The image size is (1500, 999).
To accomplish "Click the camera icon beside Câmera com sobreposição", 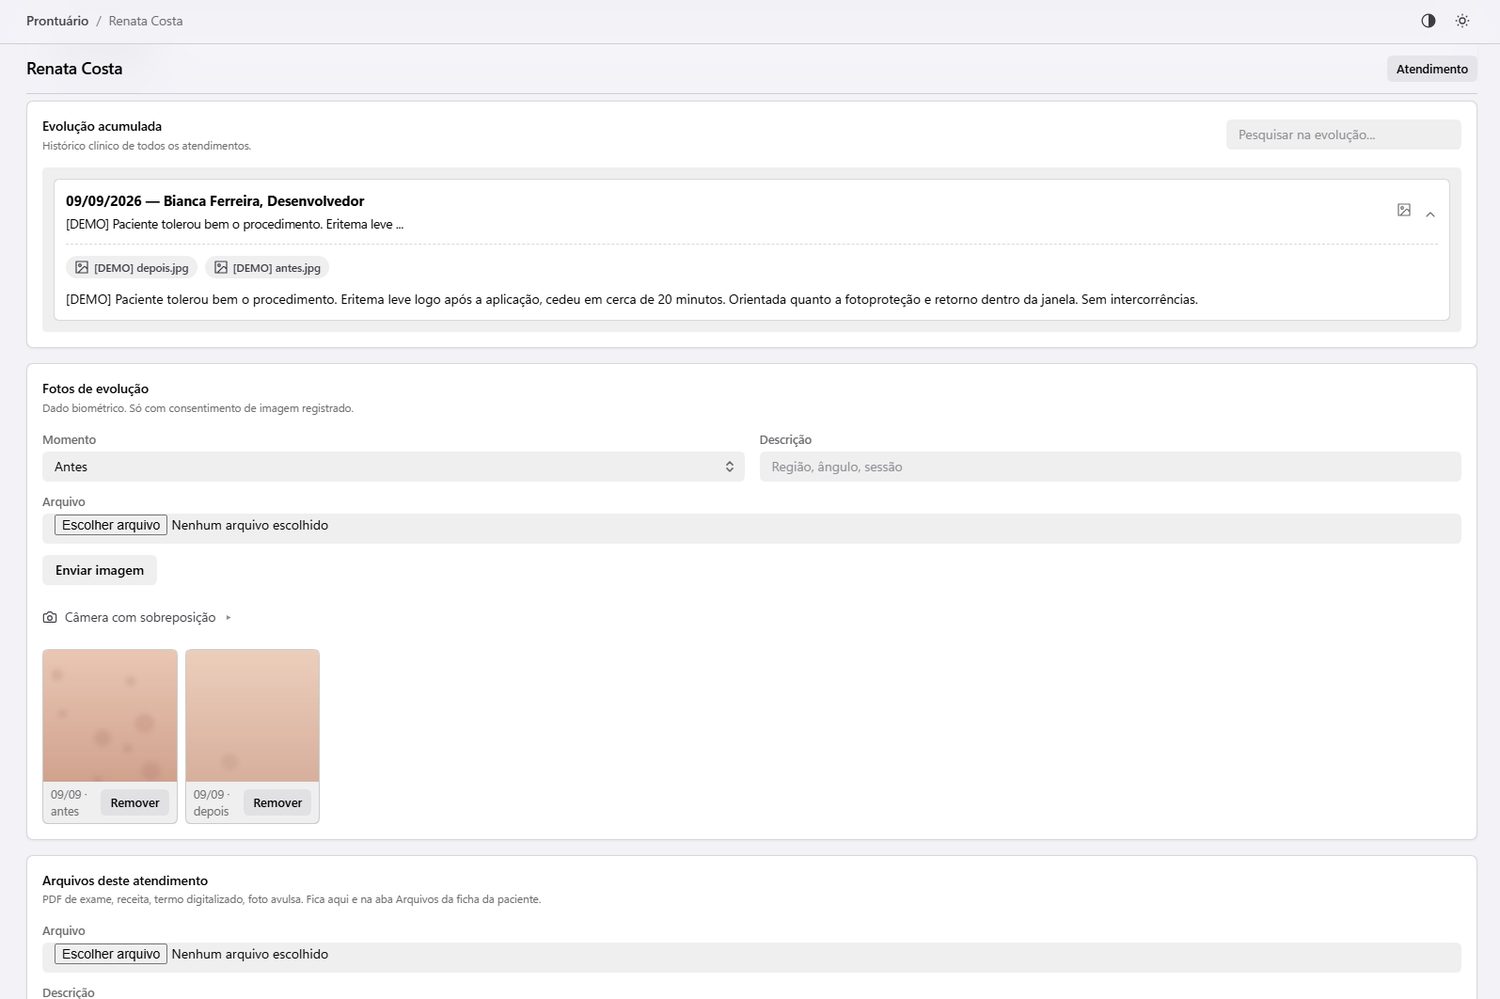I will (x=50, y=618).
